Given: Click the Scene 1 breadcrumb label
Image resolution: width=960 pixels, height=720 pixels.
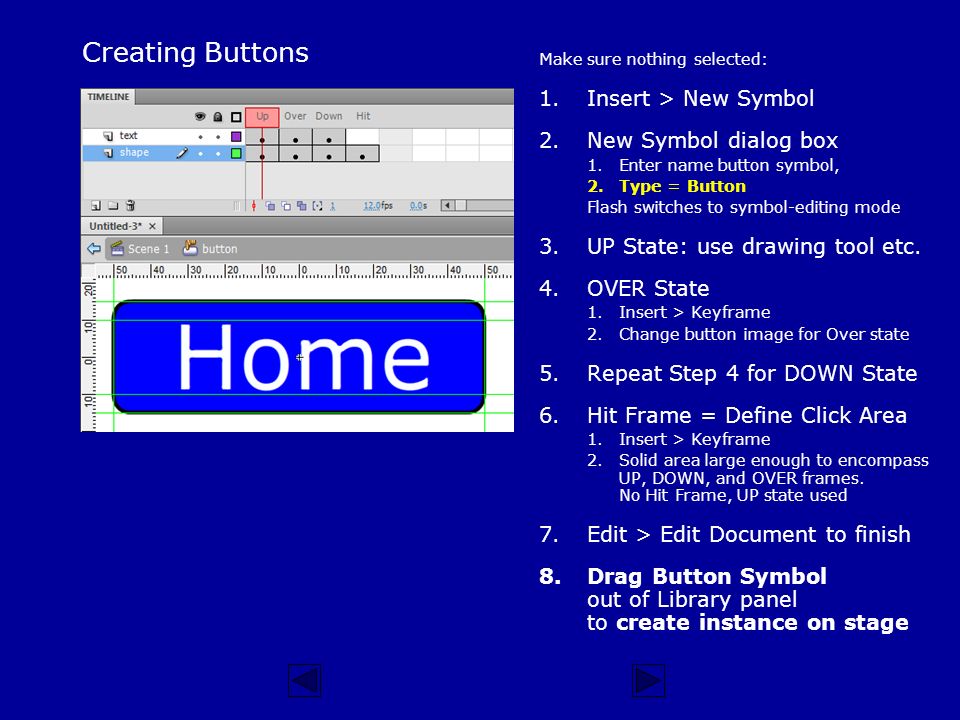Looking at the screenshot, I should [x=148, y=249].
